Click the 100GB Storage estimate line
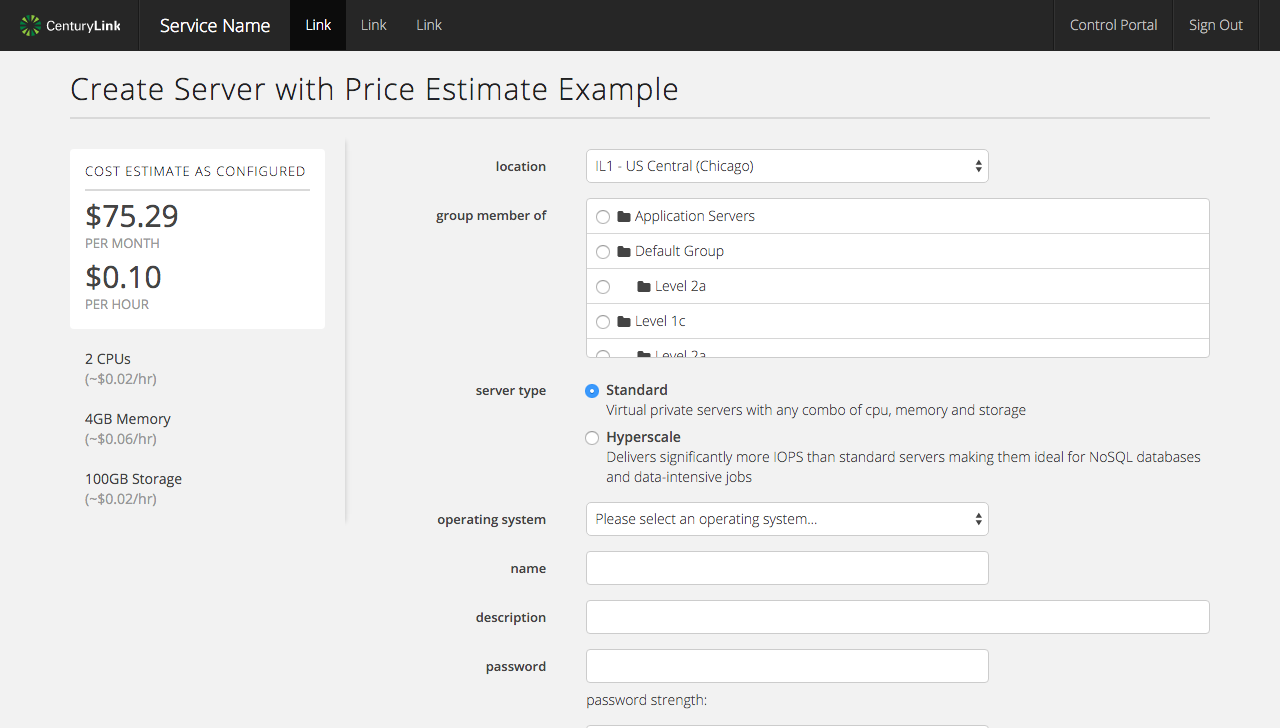 coord(133,479)
